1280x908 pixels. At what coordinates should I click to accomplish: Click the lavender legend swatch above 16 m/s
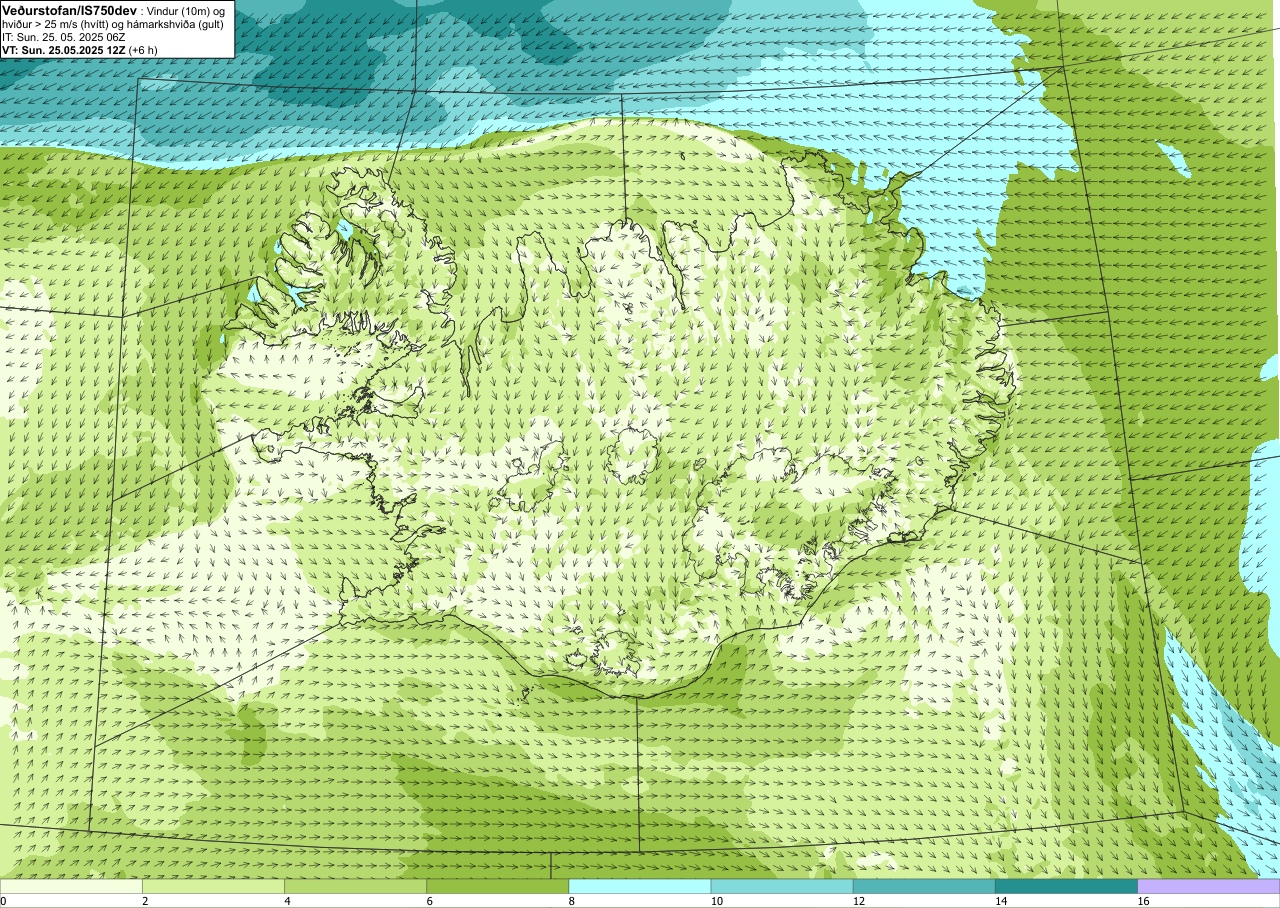[x=1209, y=886]
